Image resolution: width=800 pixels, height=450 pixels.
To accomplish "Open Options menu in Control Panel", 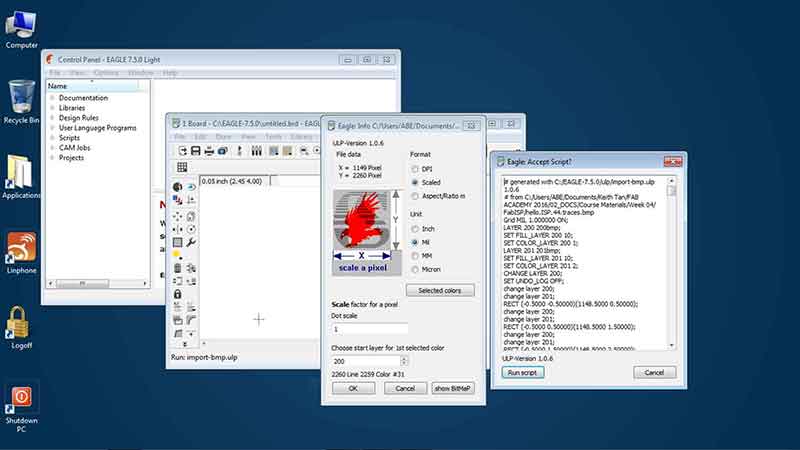I will [x=106, y=73].
